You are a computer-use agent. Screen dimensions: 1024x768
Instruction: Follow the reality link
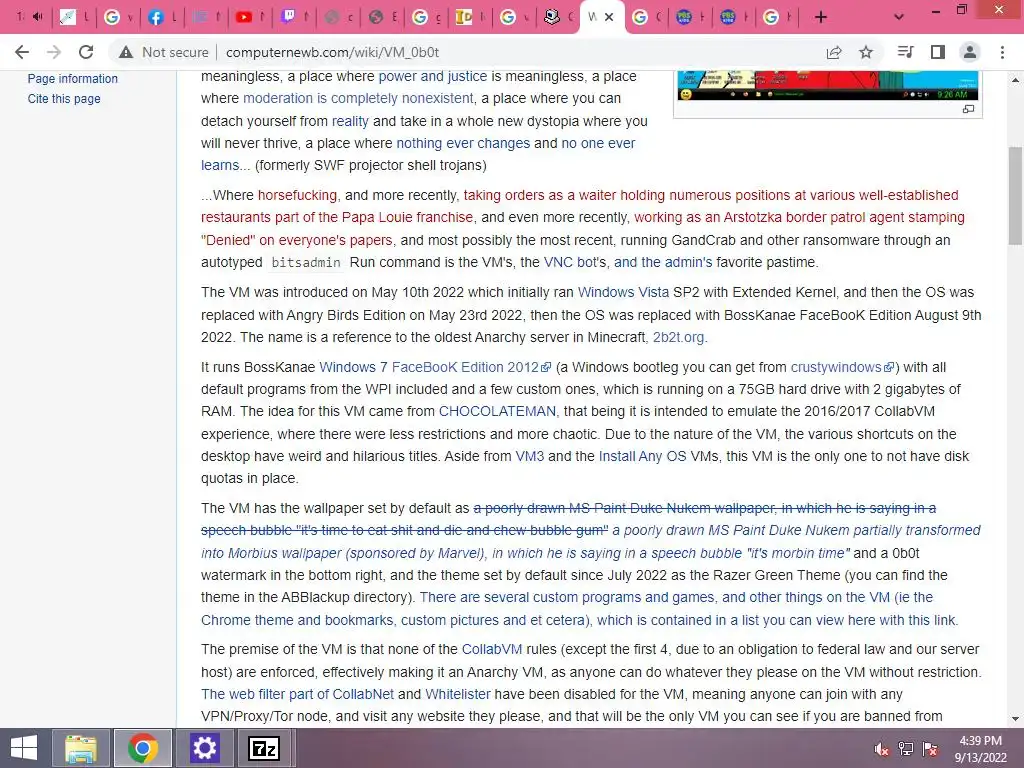(x=350, y=121)
